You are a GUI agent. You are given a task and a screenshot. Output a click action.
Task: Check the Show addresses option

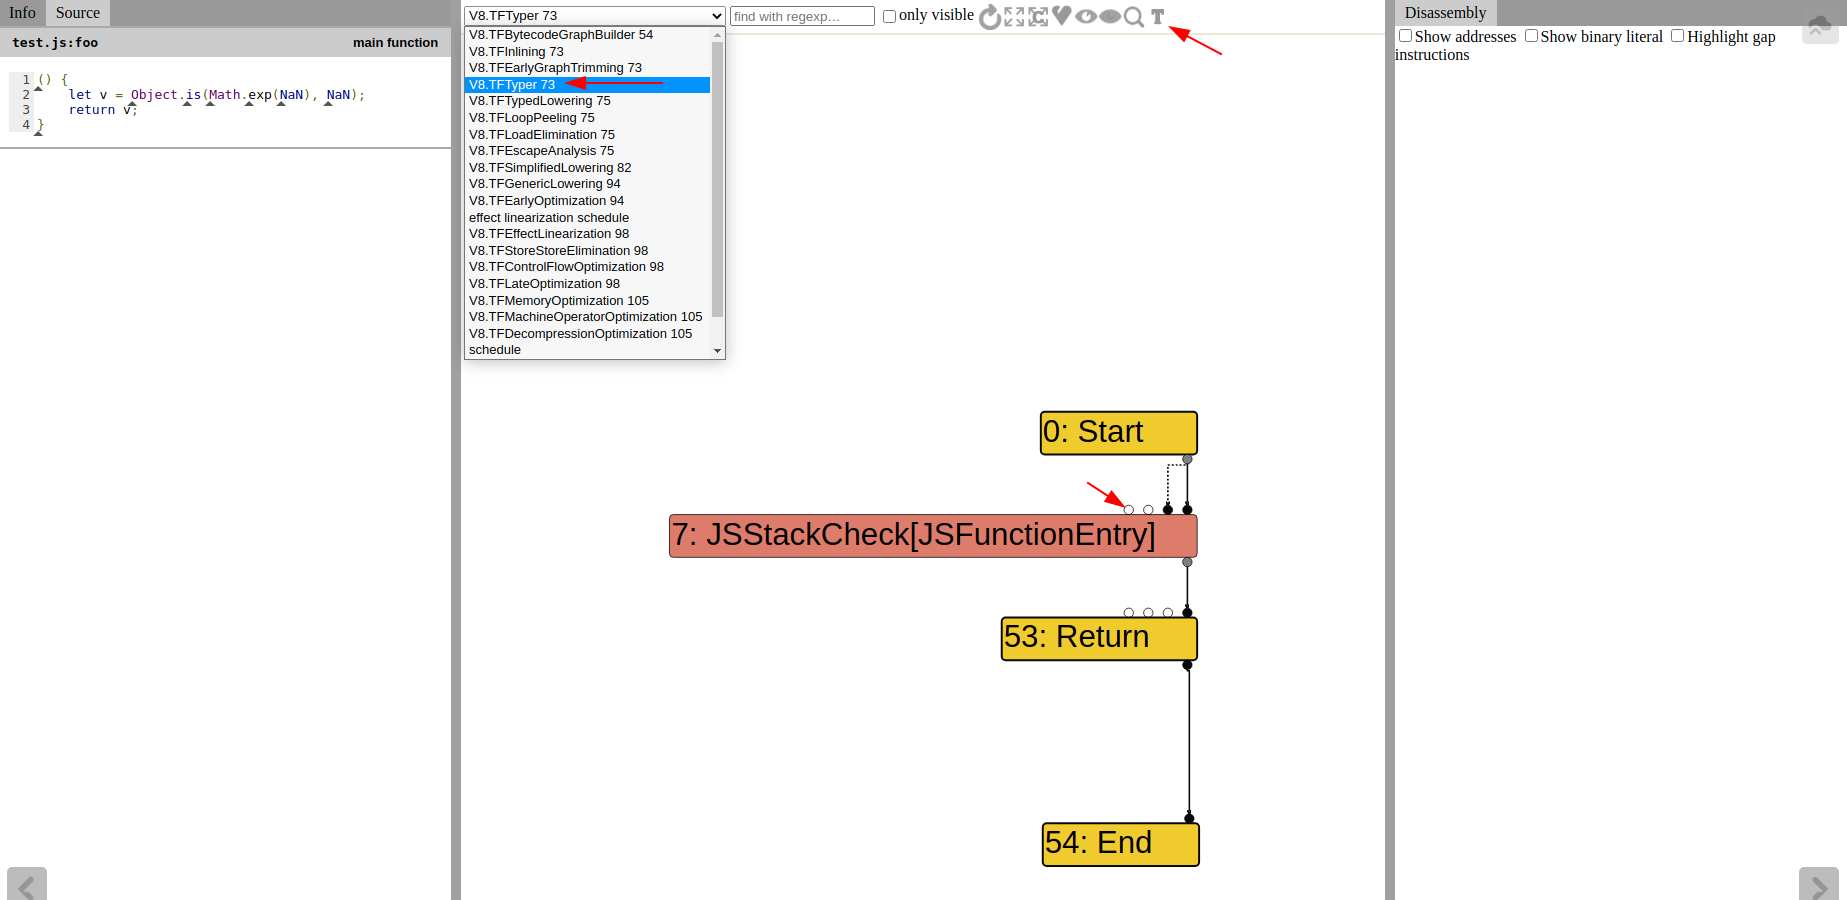click(1405, 36)
